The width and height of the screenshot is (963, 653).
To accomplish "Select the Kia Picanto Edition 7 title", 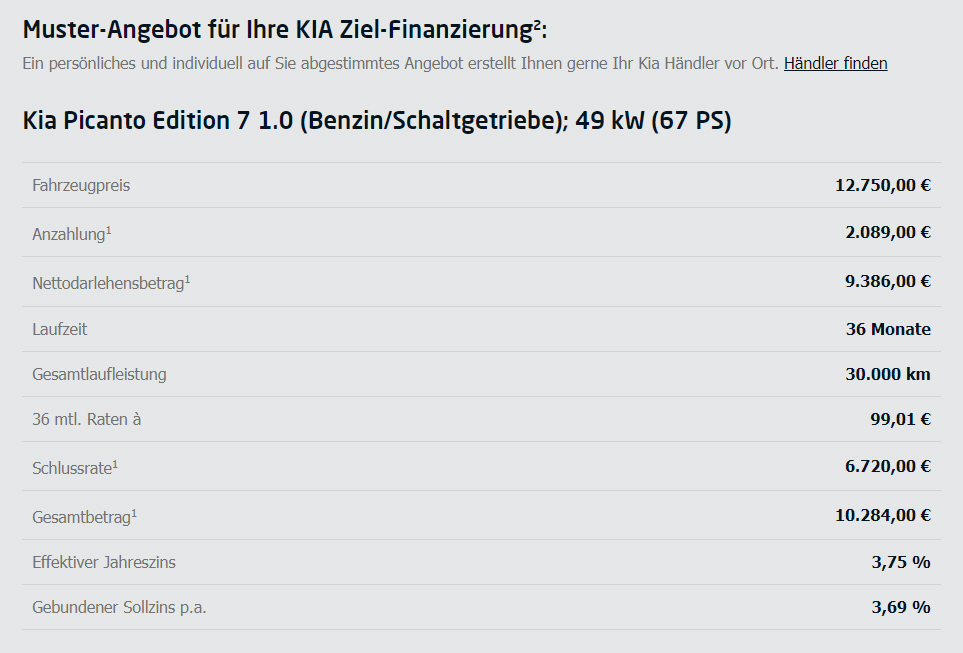I will pyautogui.click(x=376, y=120).
